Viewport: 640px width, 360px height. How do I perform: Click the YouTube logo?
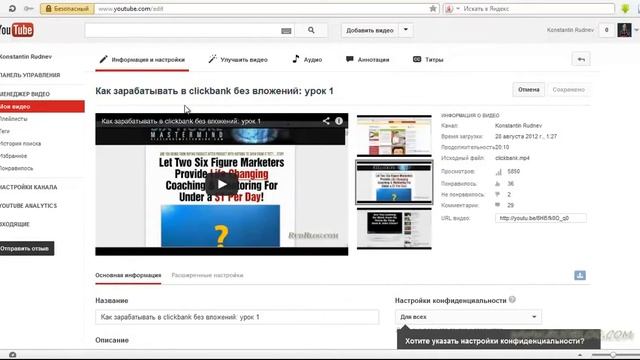(x=16, y=30)
